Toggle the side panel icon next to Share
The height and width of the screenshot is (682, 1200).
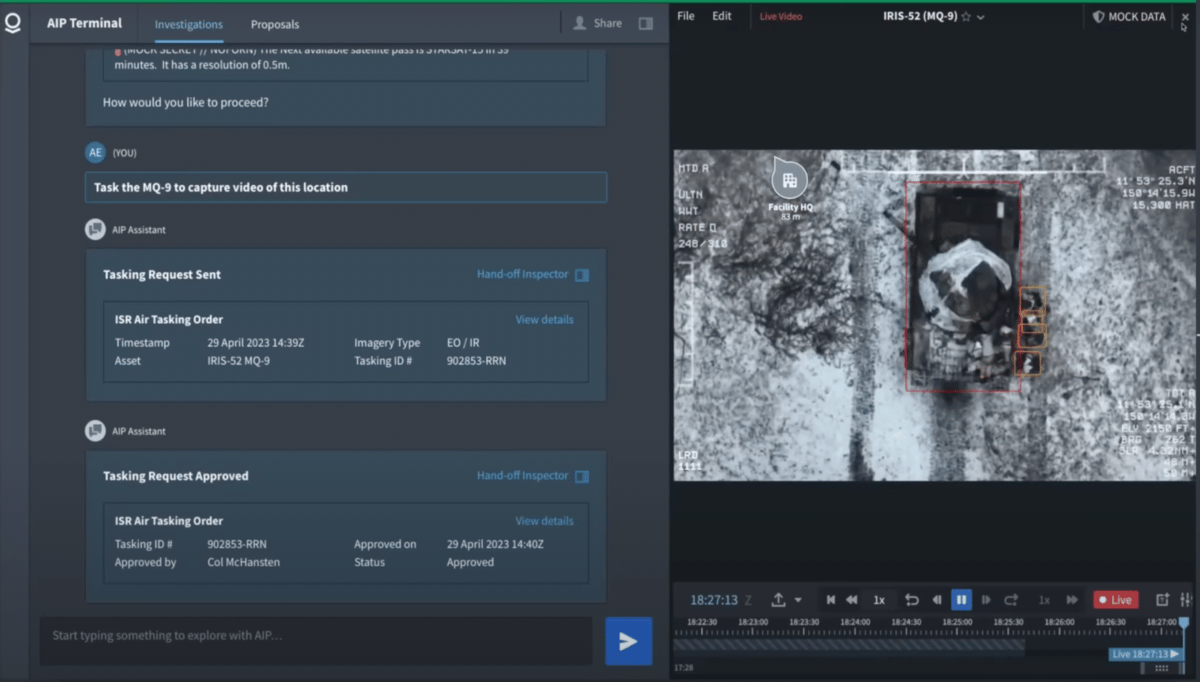[x=646, y=23]
